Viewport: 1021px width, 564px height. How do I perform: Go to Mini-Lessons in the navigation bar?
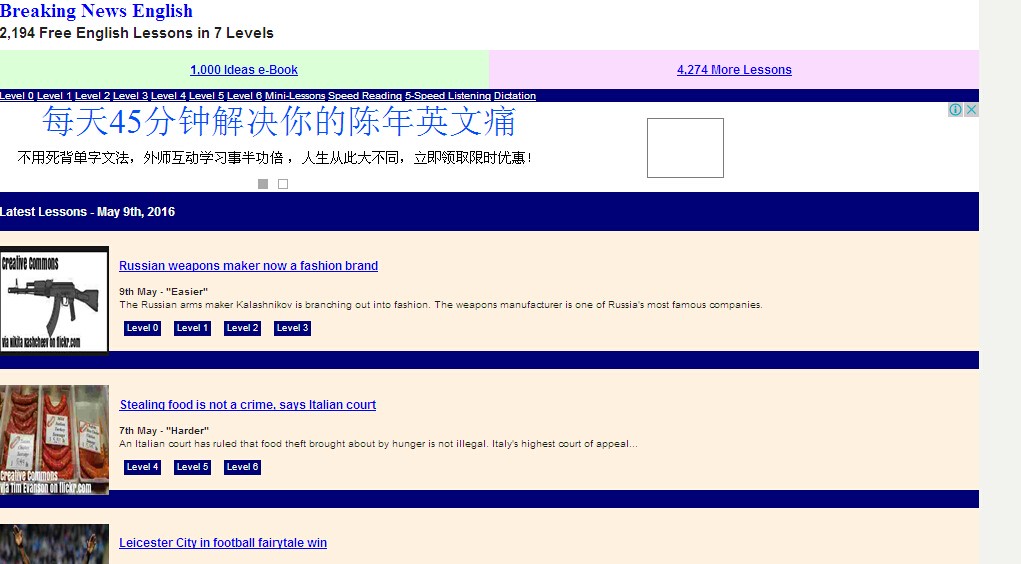click(x=295, y=96)
